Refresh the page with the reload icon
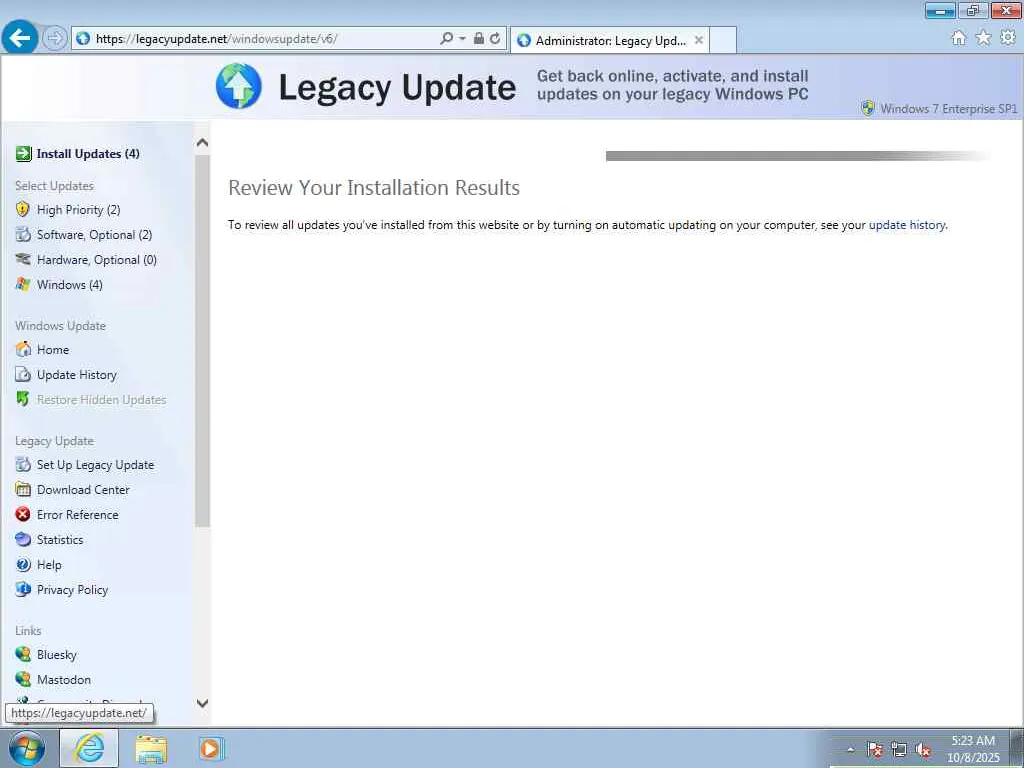 [x=496, y=39]
